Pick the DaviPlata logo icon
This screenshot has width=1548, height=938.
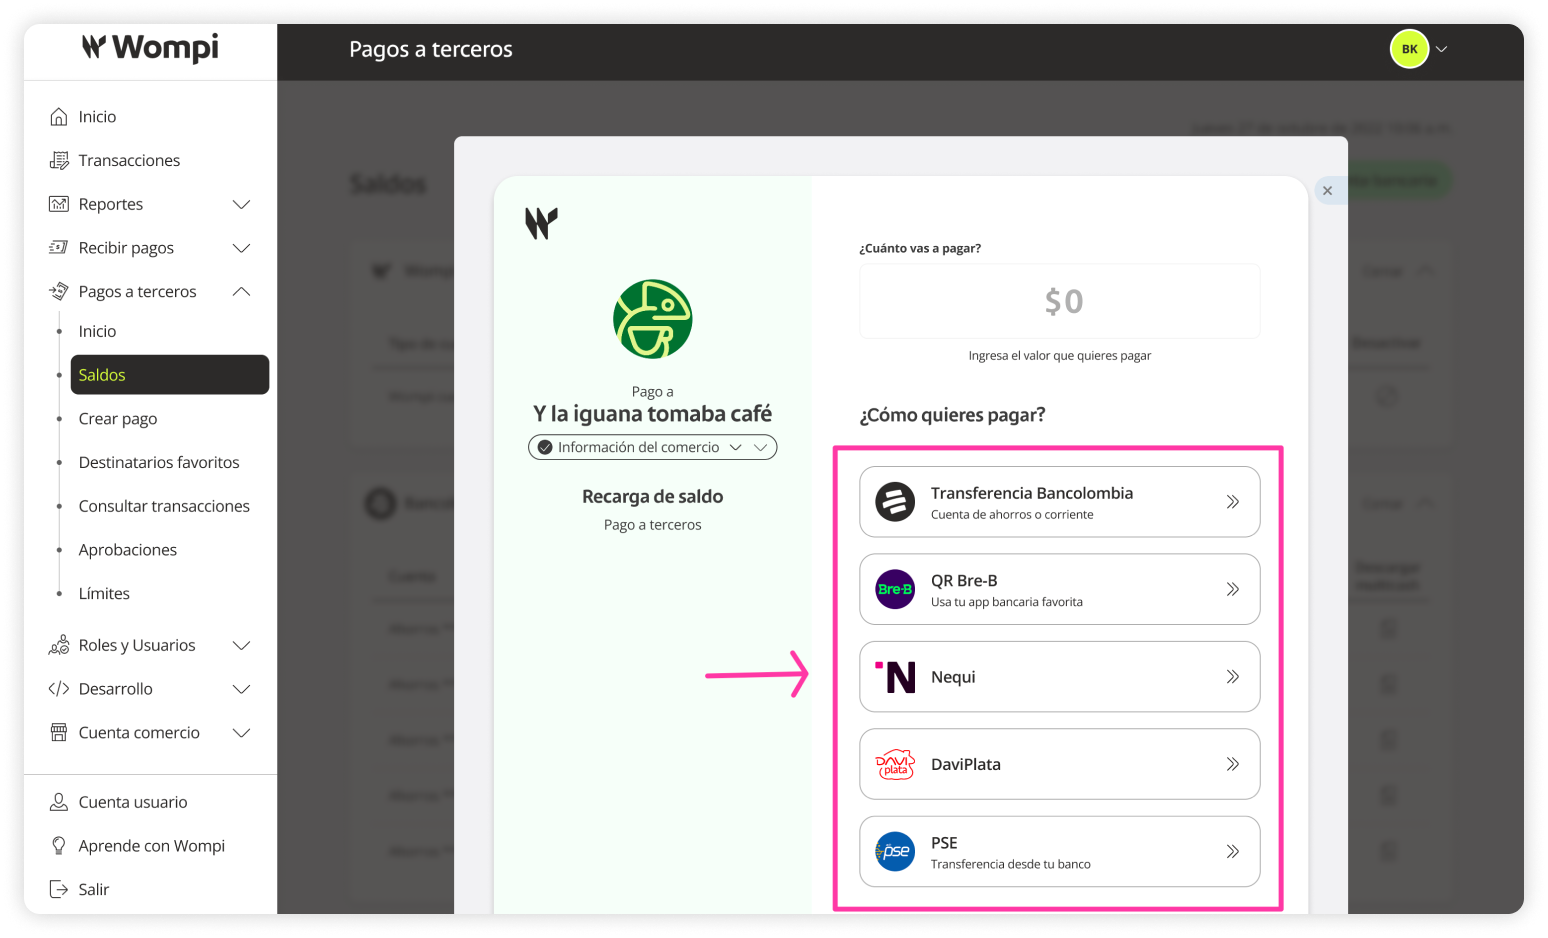(895, 764)
